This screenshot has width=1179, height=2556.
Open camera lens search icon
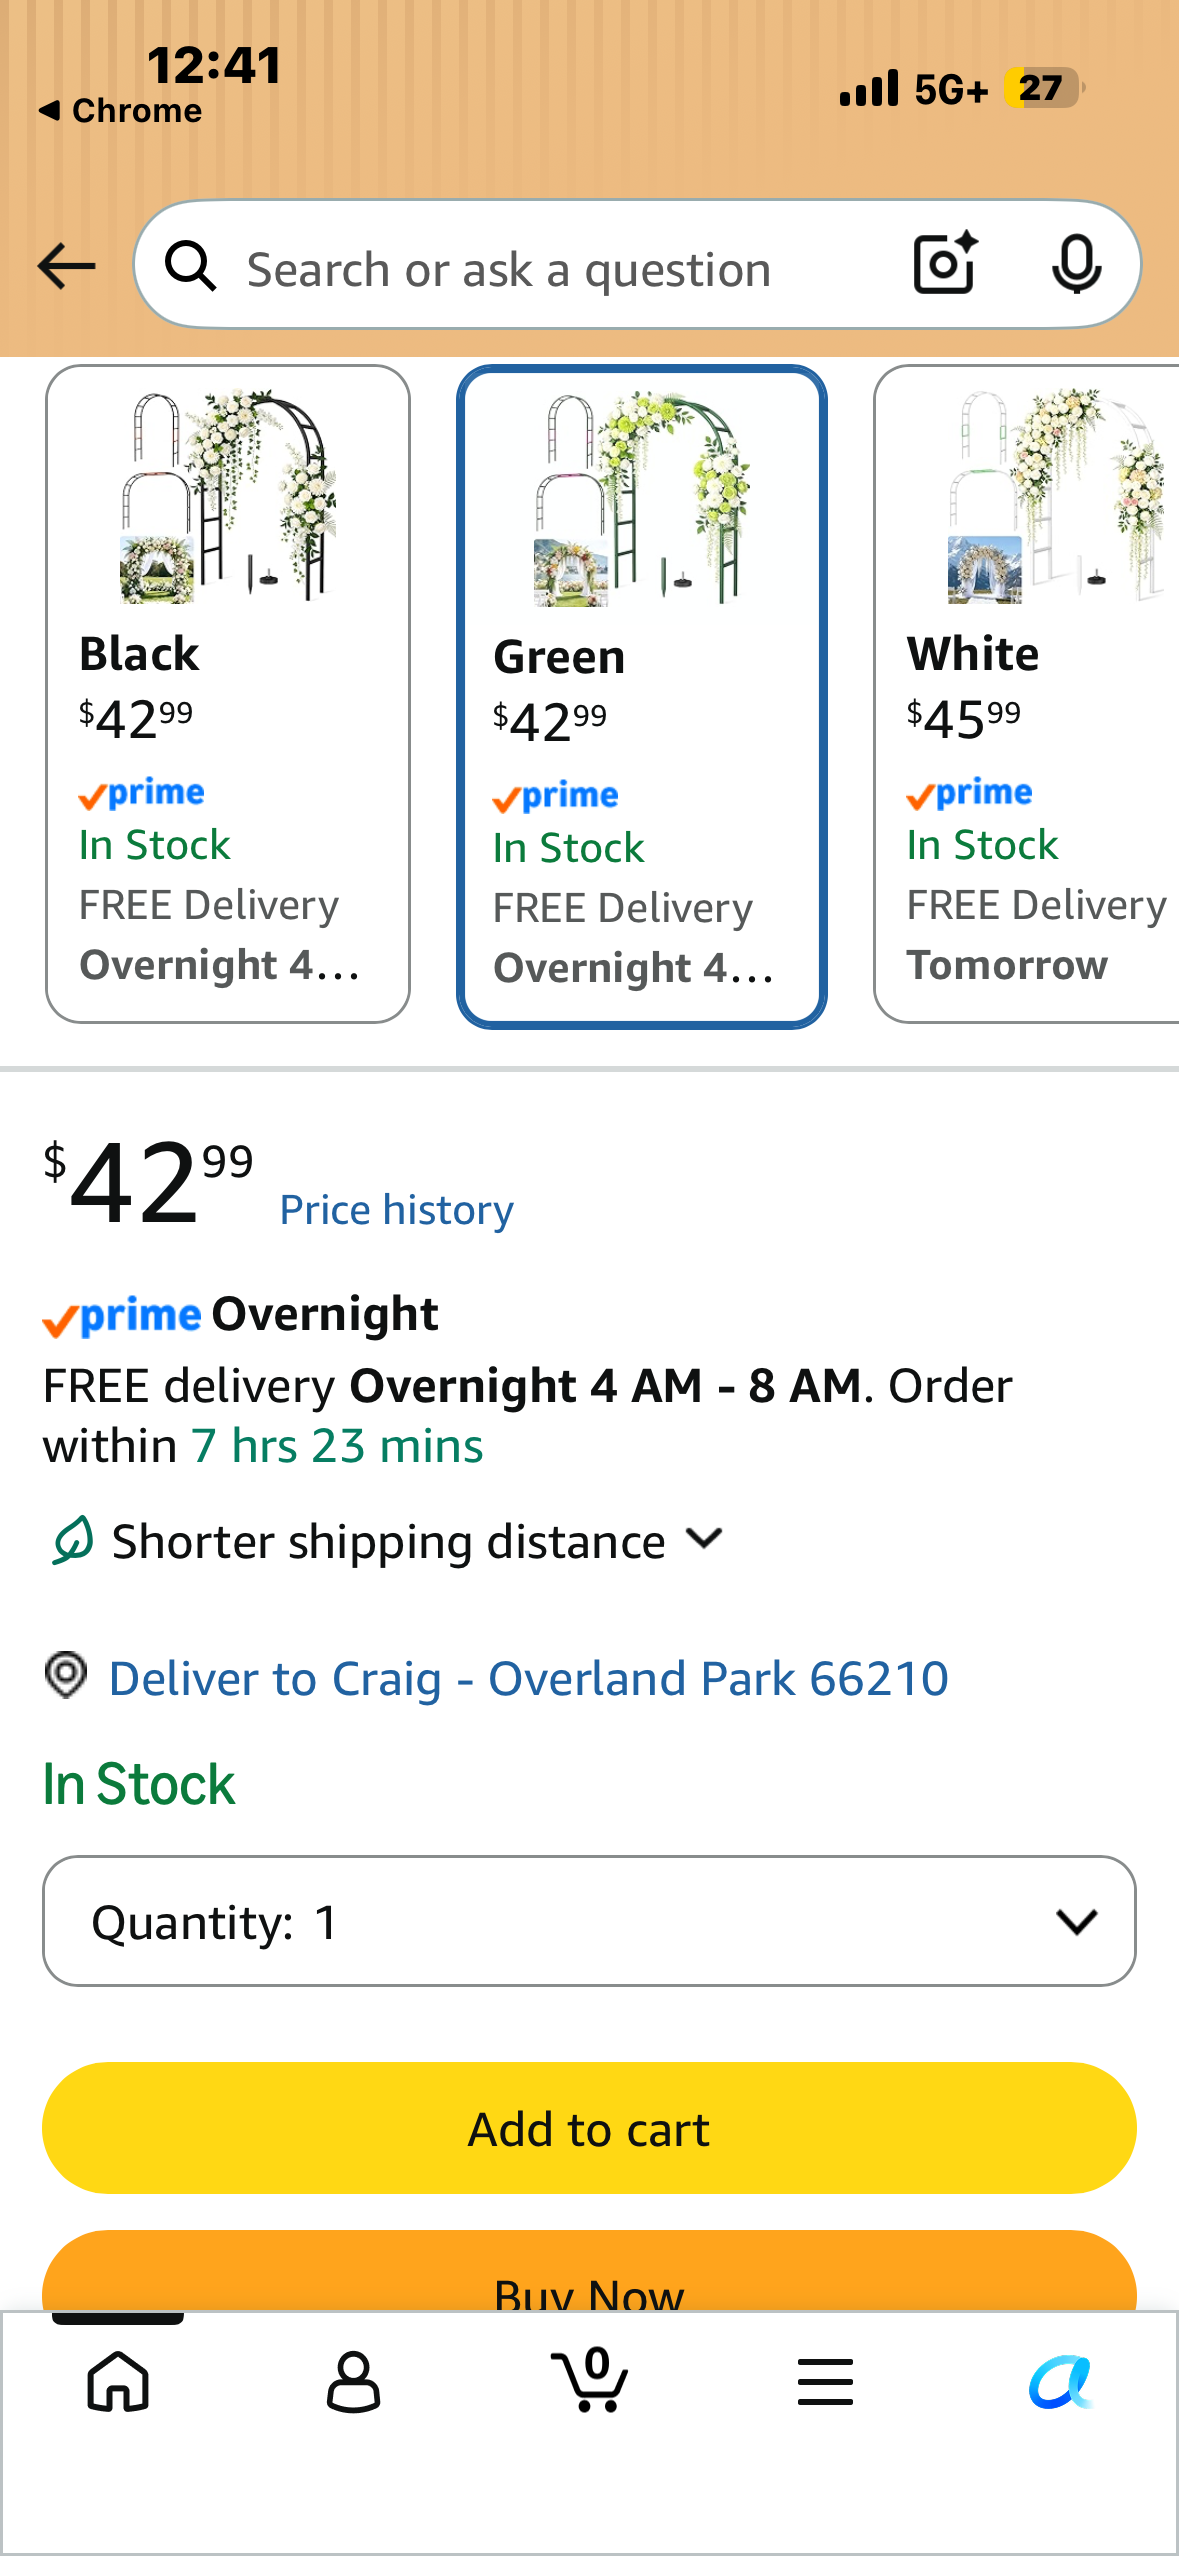pos(945,264)
